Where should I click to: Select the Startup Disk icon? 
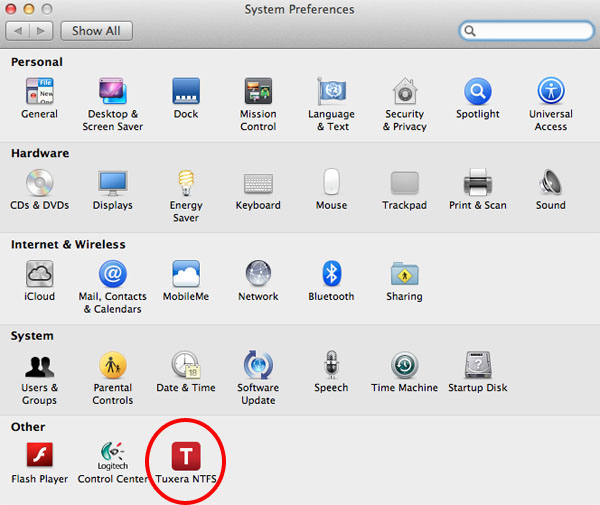coord(477,365)
